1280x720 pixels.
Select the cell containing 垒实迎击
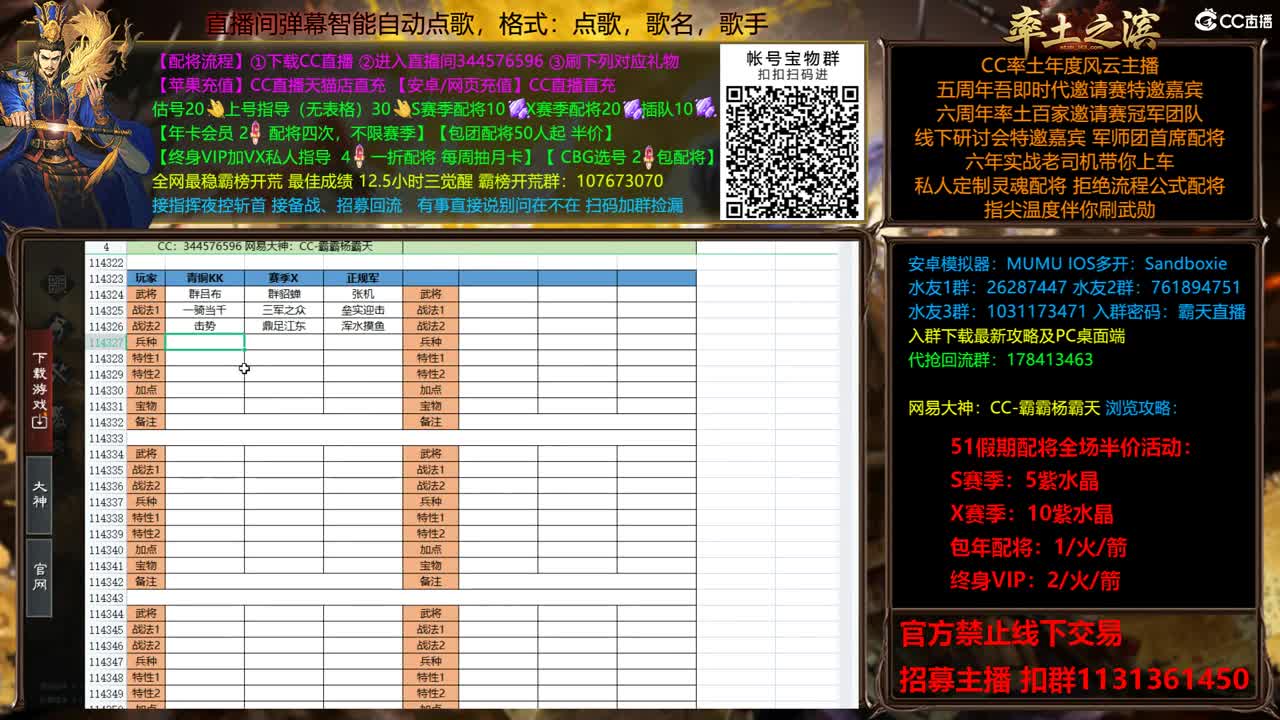coord(363,310)
